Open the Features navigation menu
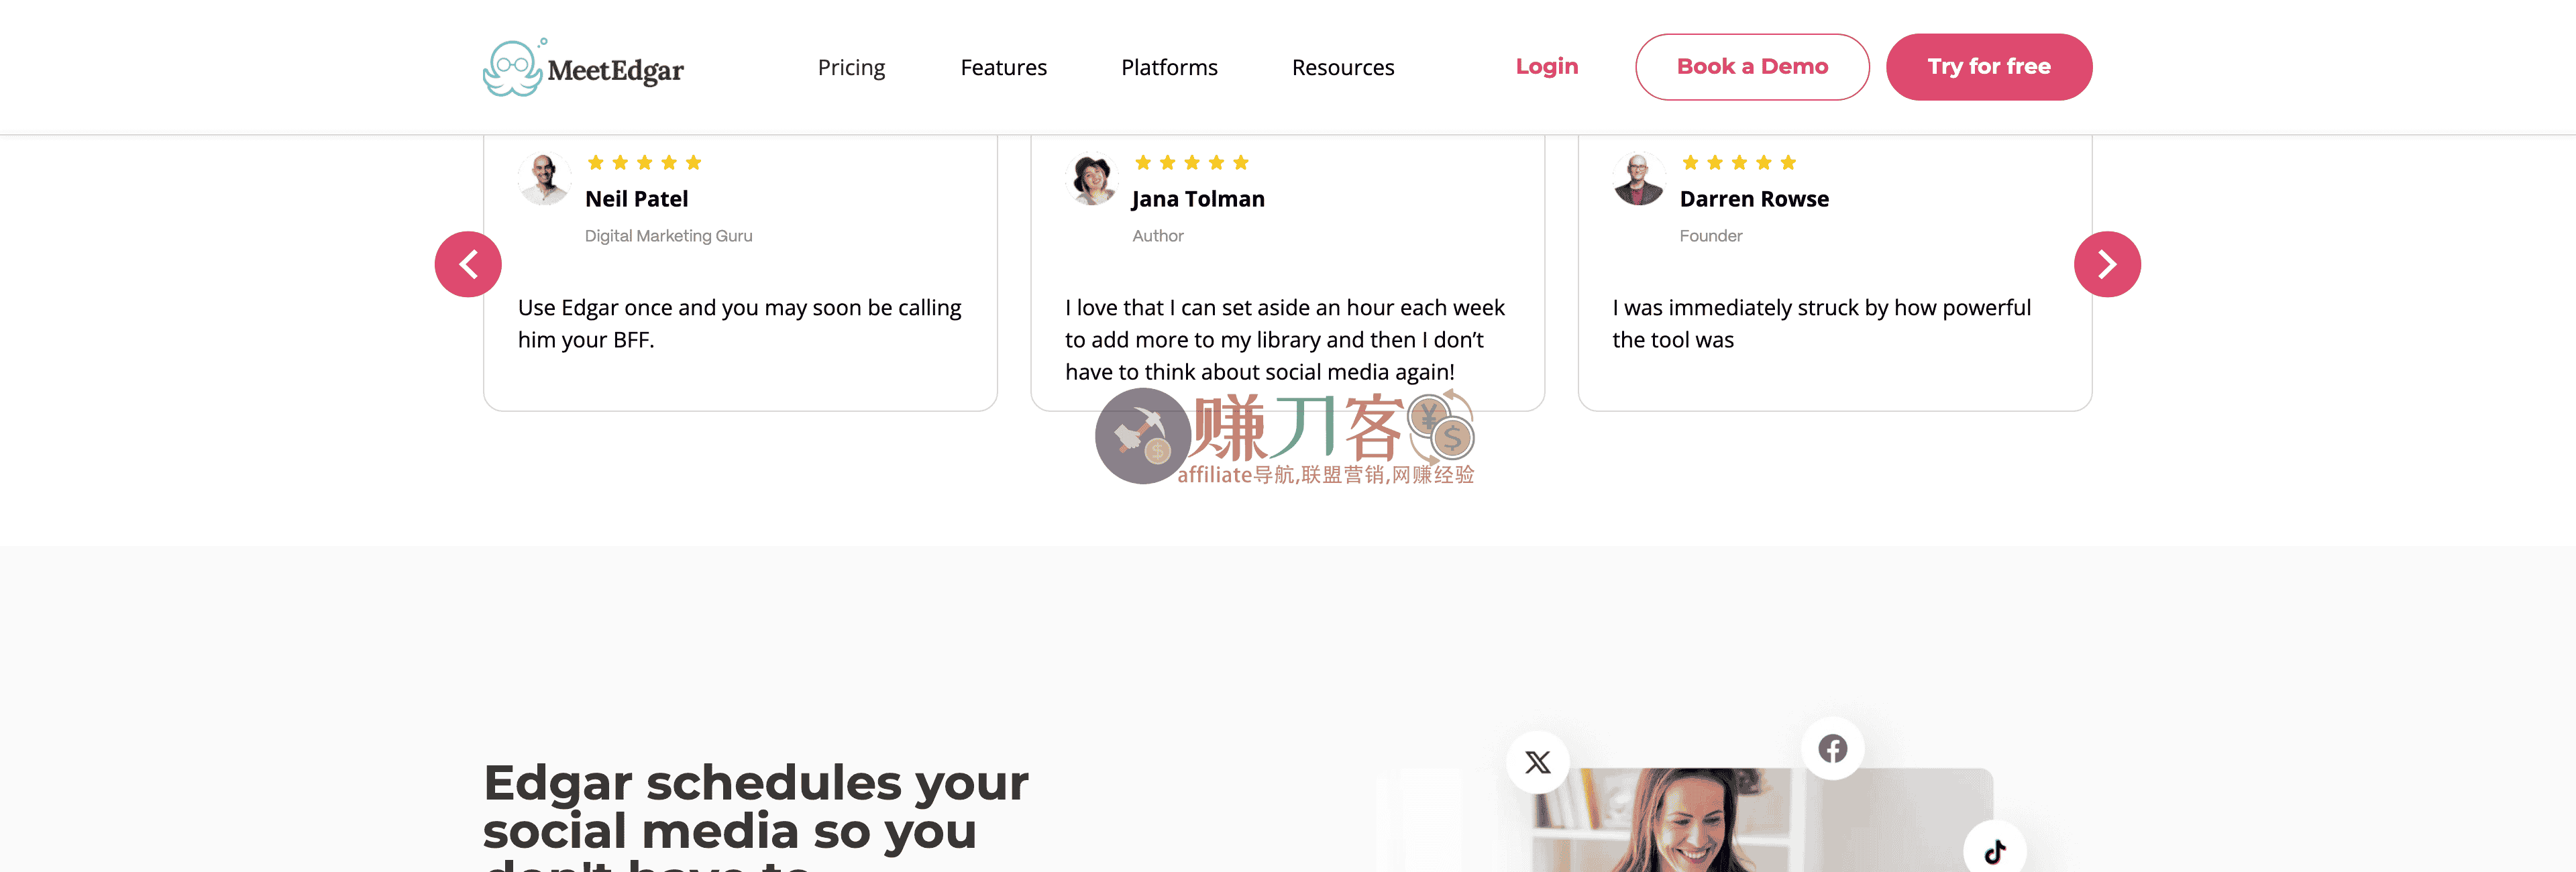2576x872 pixels. click(1003, 67)
